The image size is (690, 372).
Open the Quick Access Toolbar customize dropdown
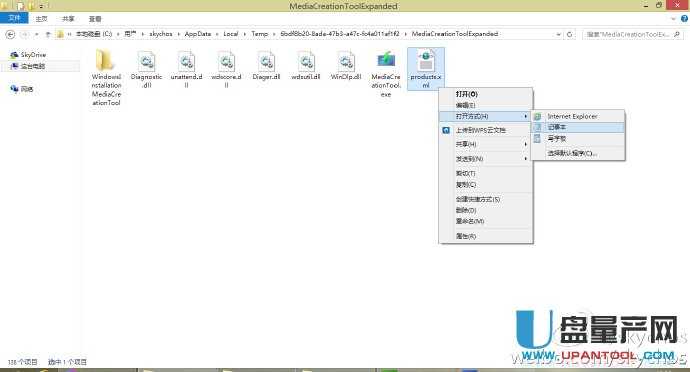click(x=41, y=6)
